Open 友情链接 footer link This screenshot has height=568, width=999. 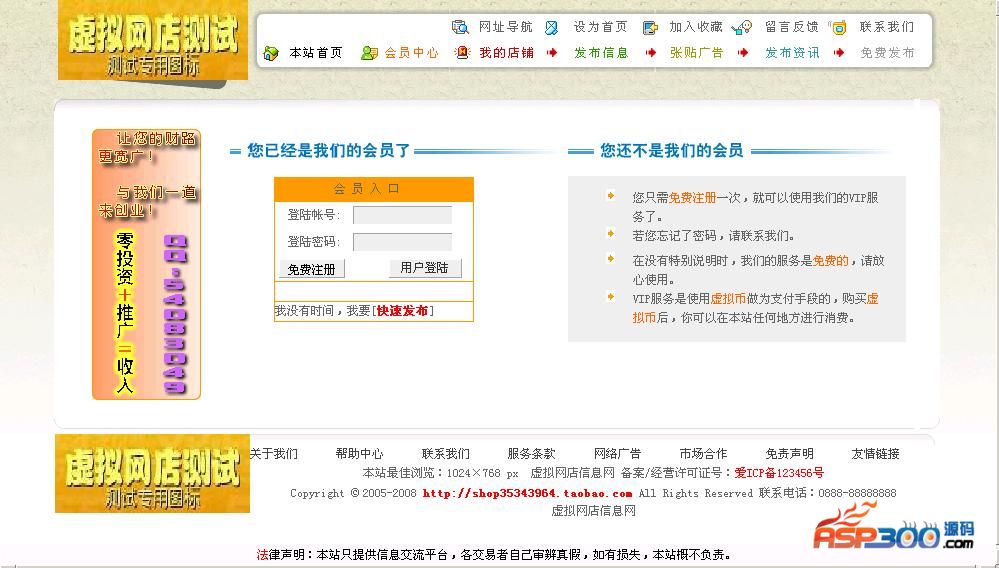tap(875, 454)
